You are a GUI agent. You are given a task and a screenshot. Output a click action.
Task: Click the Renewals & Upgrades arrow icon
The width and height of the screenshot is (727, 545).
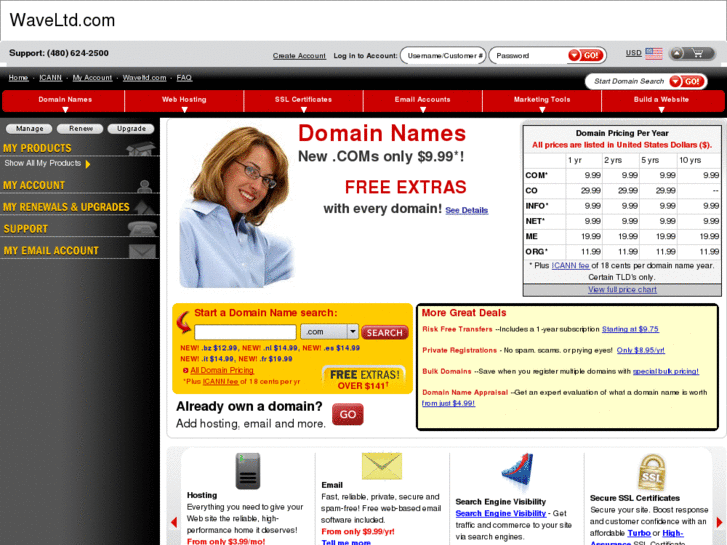pos(144,207)
